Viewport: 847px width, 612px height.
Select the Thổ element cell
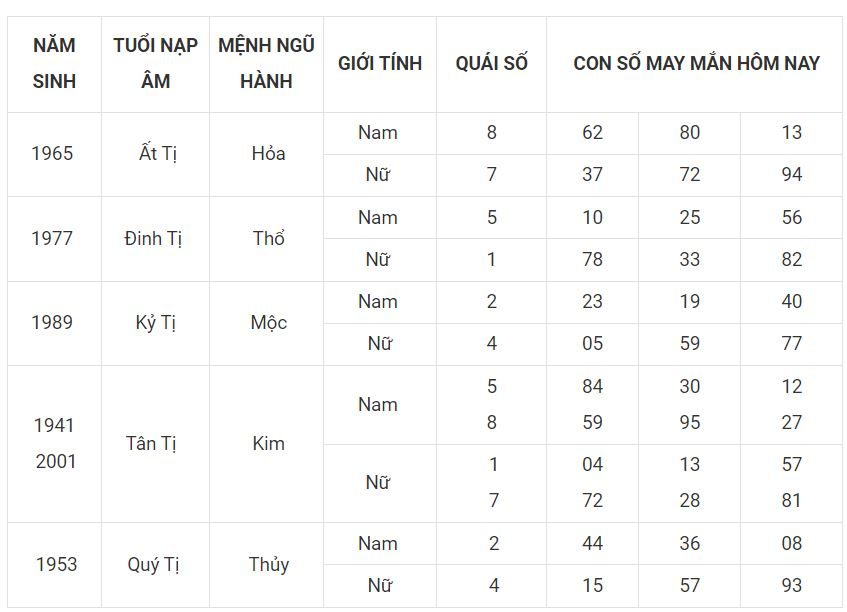(266, 239)
